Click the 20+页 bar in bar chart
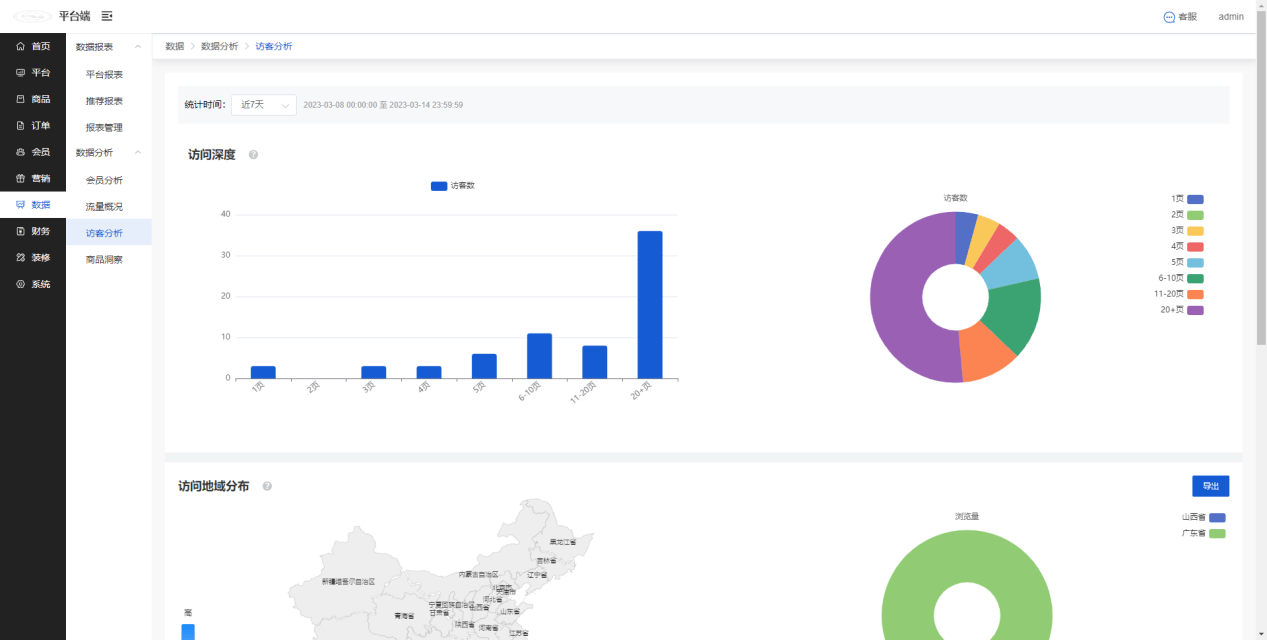The width and height of the screenshot is (1267, 640). 650,305
